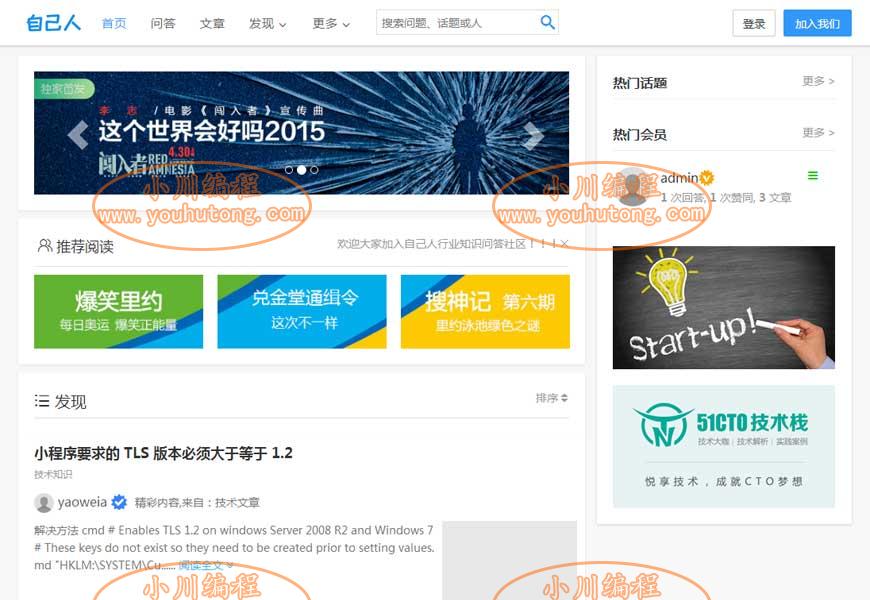
Task: Select the second carousel dot
Action: [x=301, y=170]
